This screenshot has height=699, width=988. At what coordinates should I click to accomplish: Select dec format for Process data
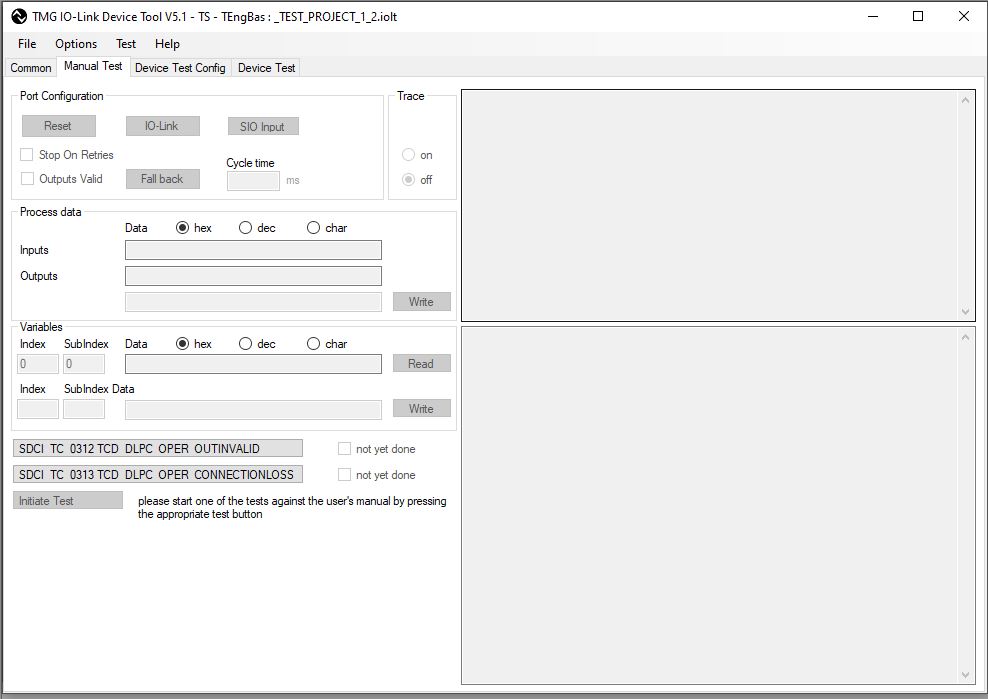(246, 228)
